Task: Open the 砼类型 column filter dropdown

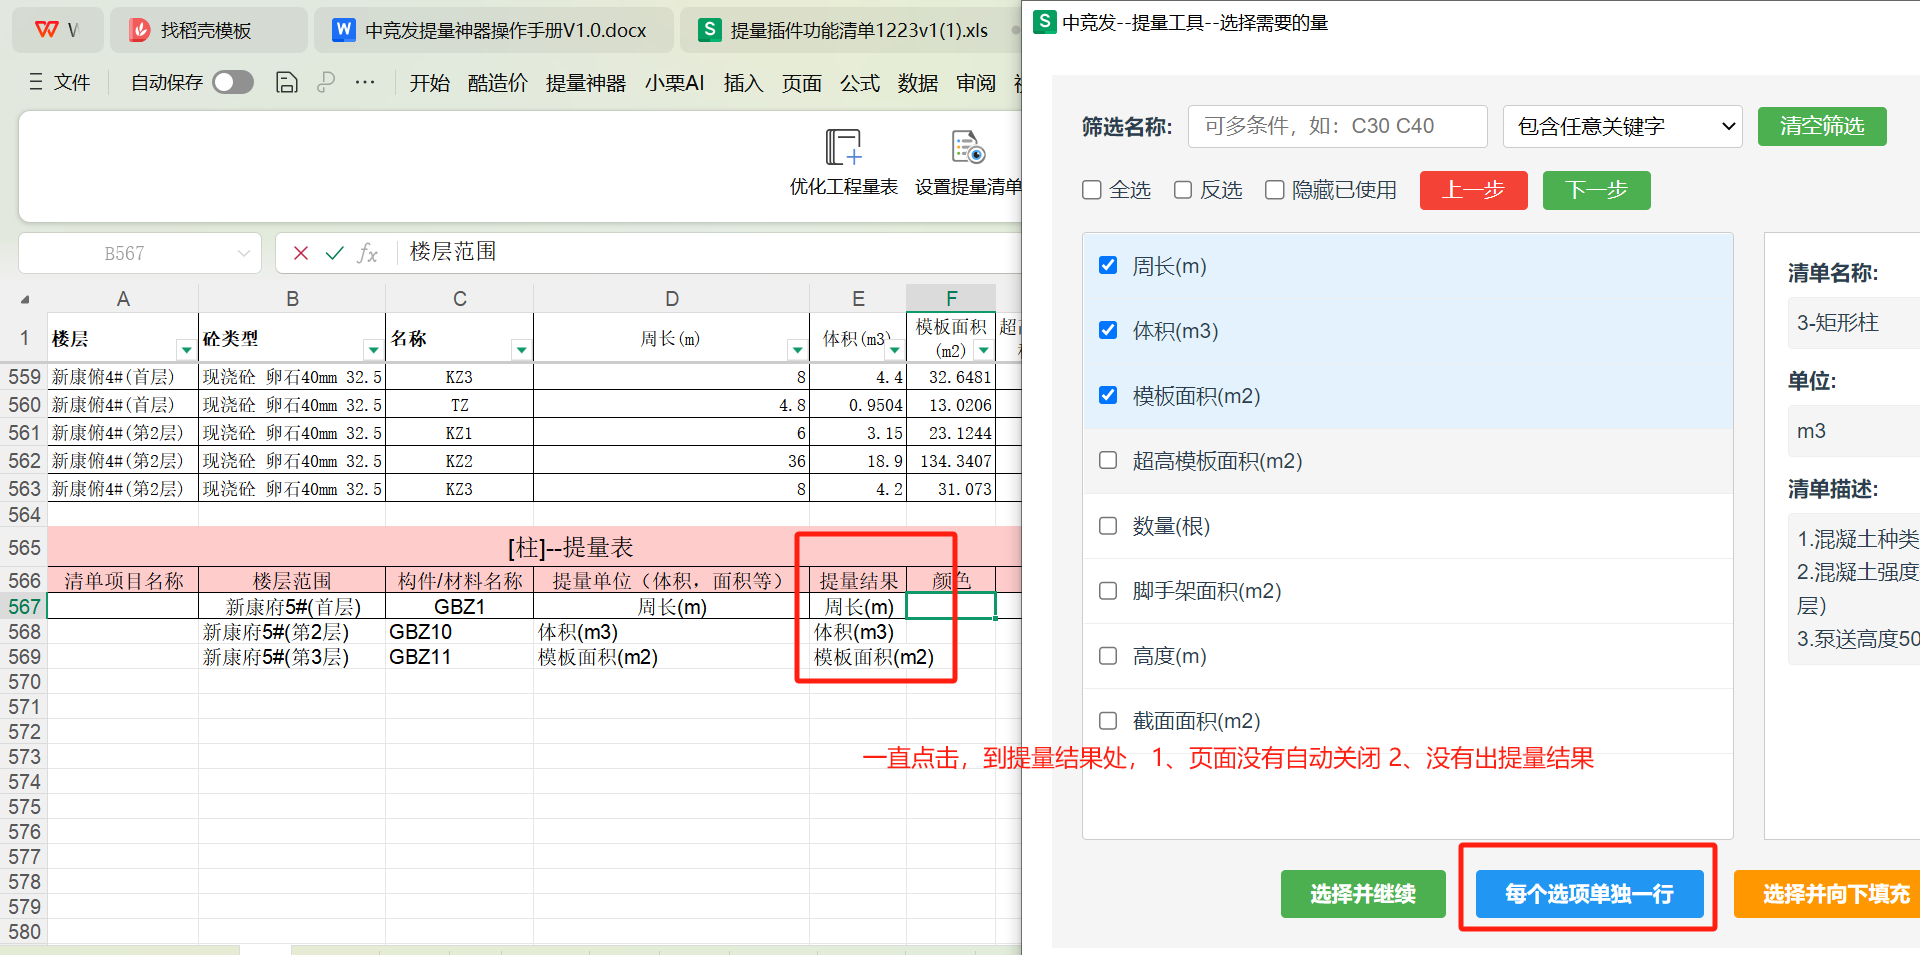Action: point(373,350)
